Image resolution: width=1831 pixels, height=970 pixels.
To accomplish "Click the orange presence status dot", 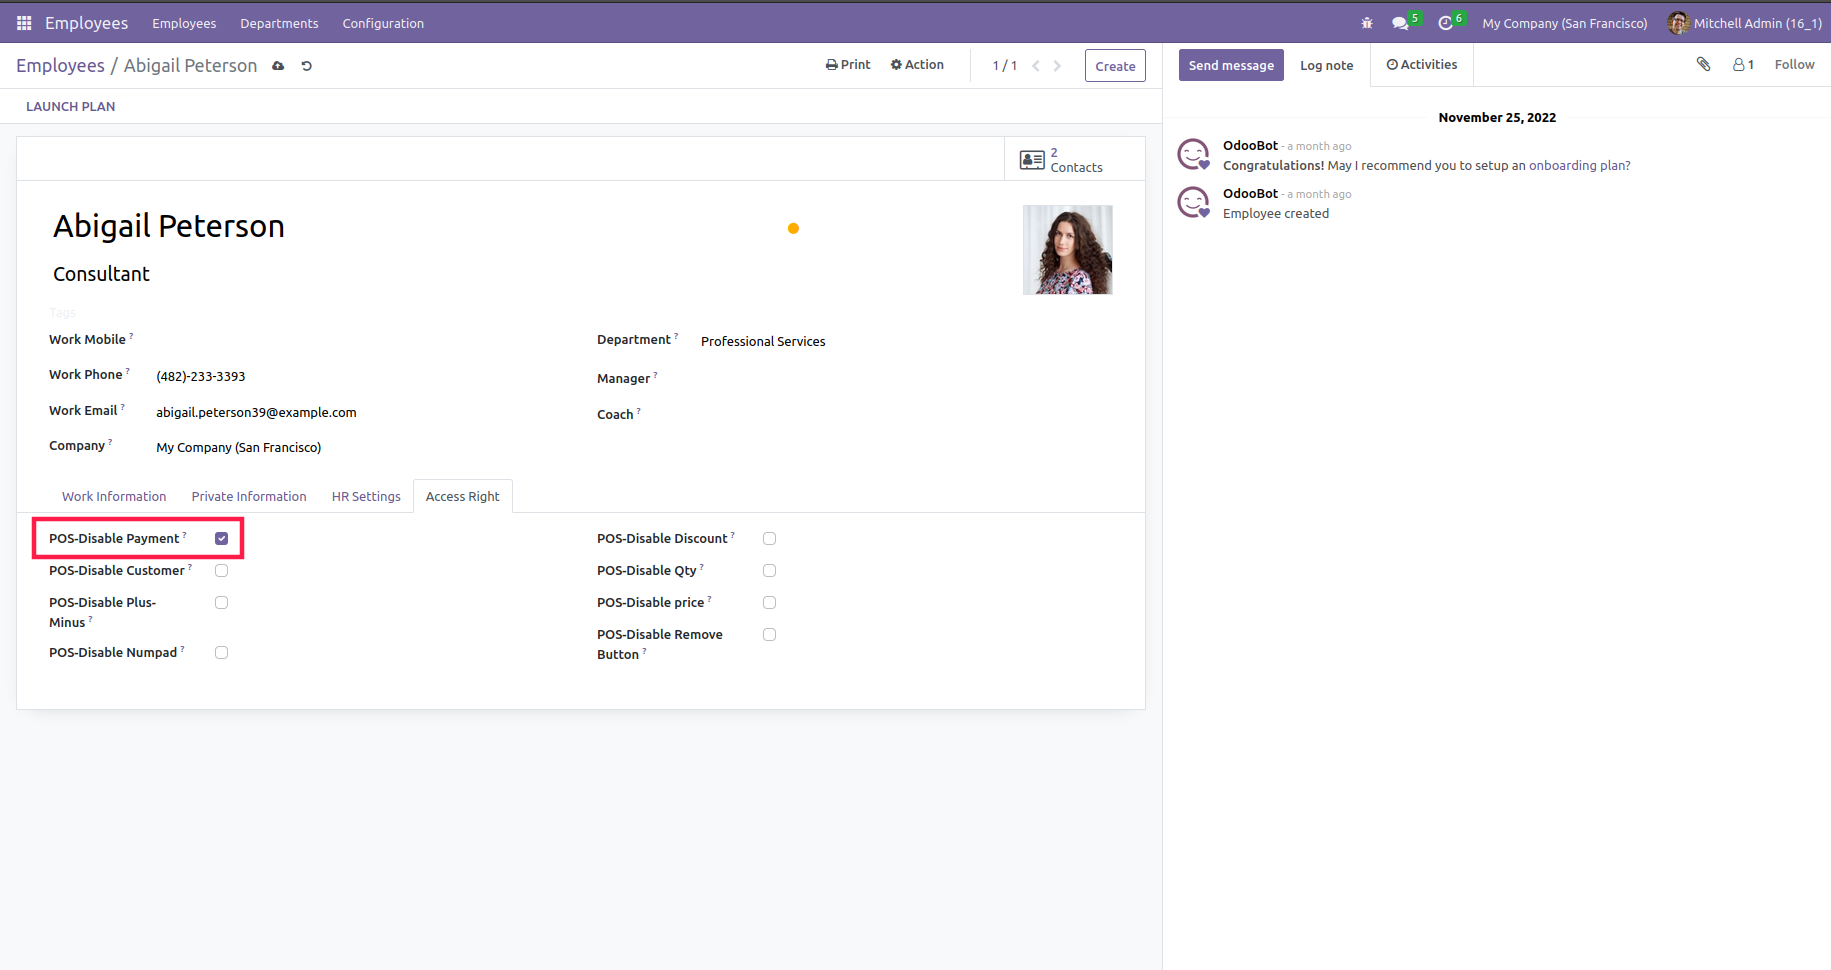I will point(793,228).
